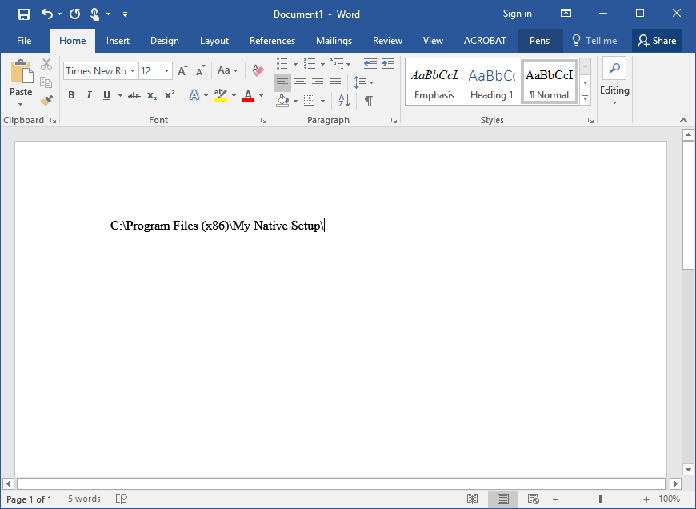Click the Share button
Screen dimensions: 696x509
tap(657, 41)
